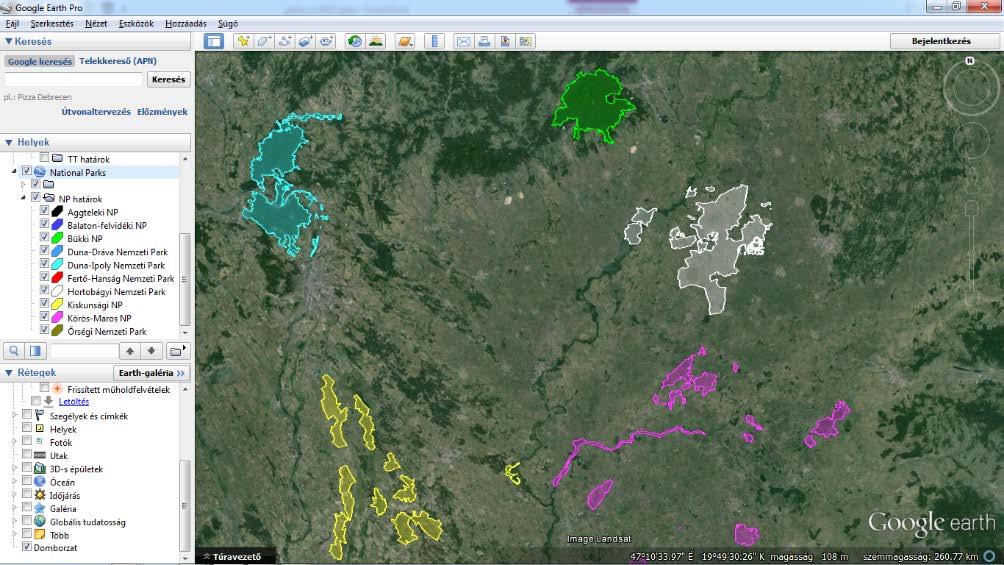The width and height of the screenshot is (1004, 565).
Task: Enable the Fotók layer checkbox
Action: coord(26,441)
